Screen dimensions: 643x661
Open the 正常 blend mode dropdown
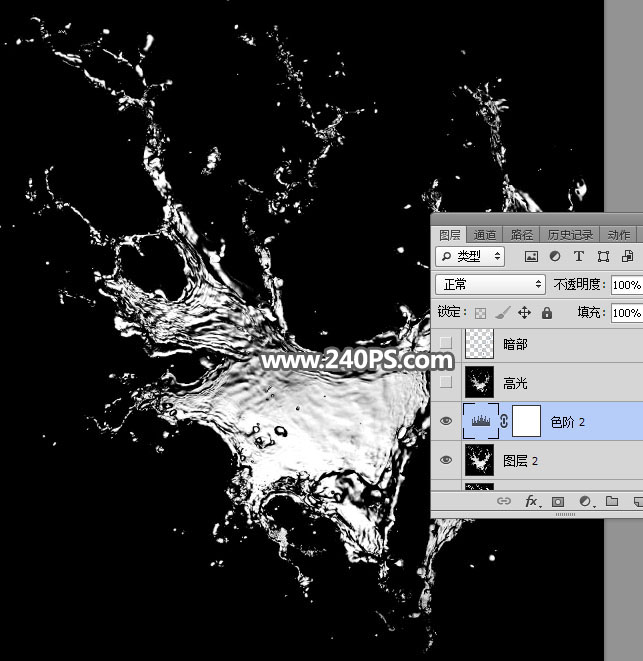click(x=490, y=284)
